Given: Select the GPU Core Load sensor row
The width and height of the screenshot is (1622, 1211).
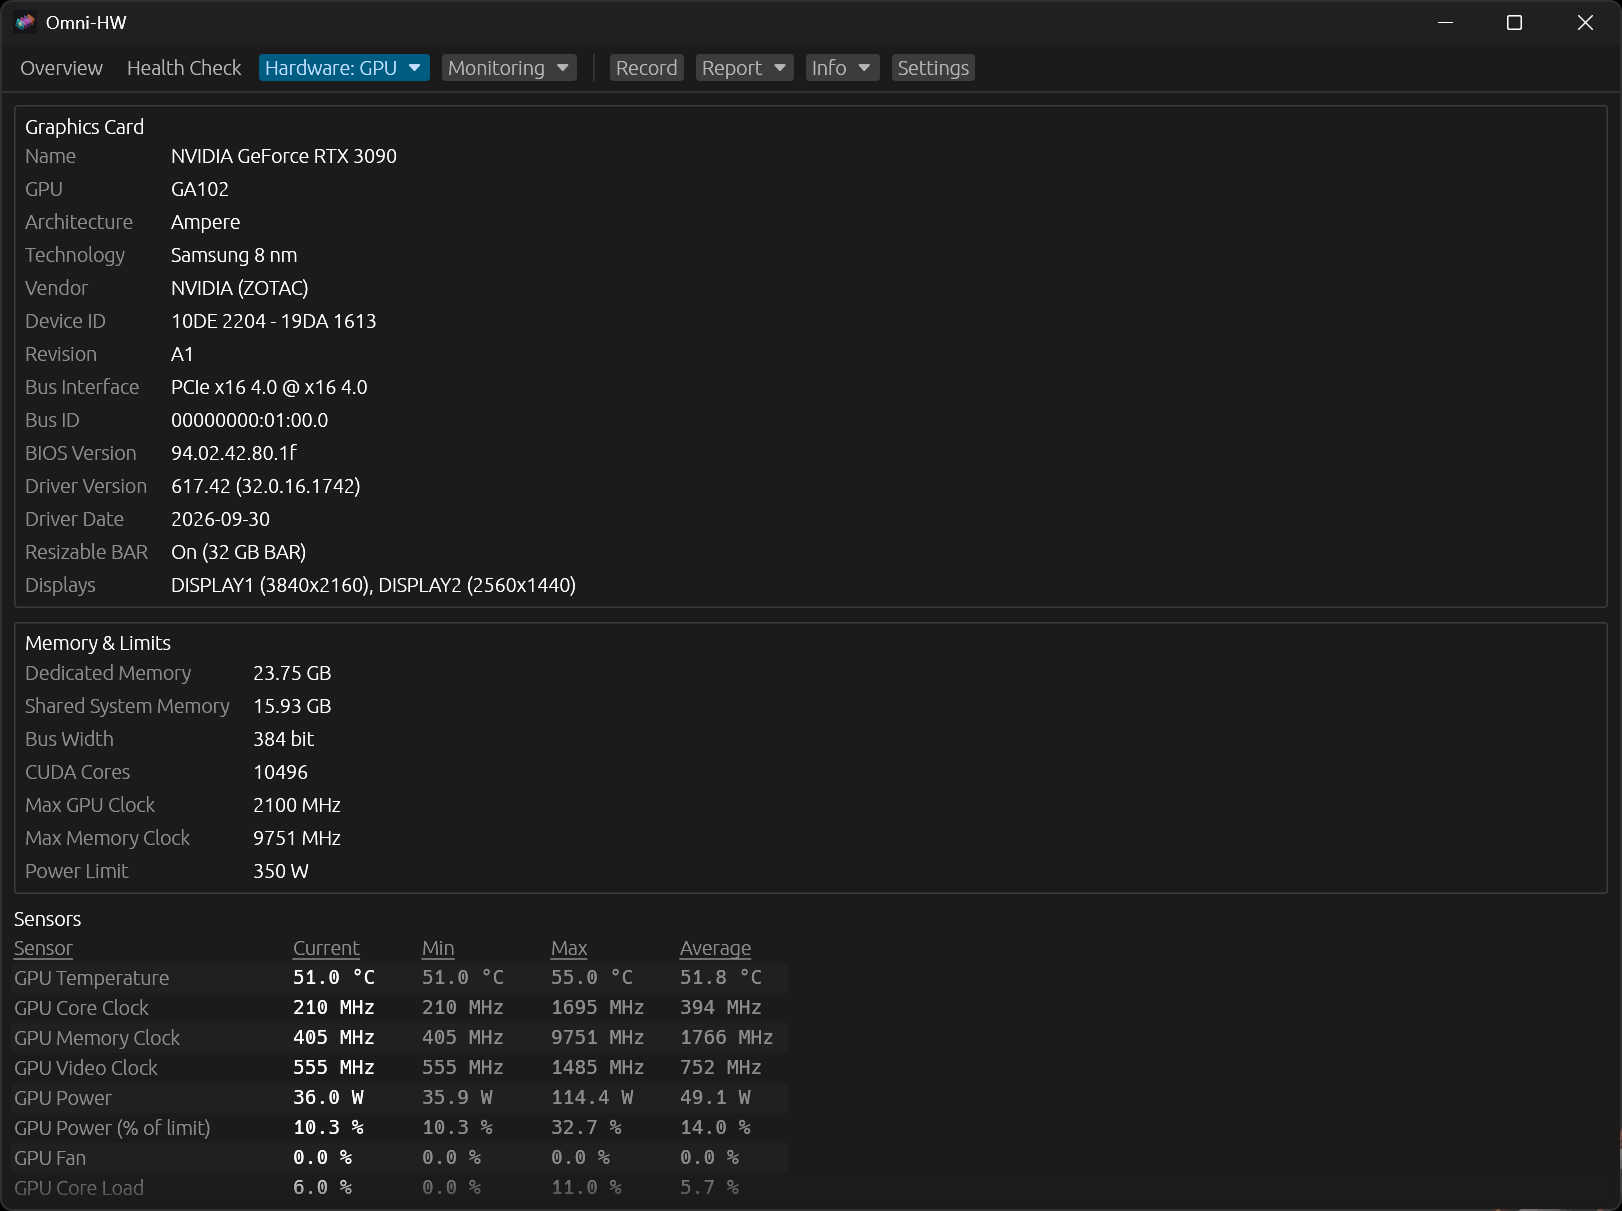Looking at the screenshot, I should coord(400,1188).
